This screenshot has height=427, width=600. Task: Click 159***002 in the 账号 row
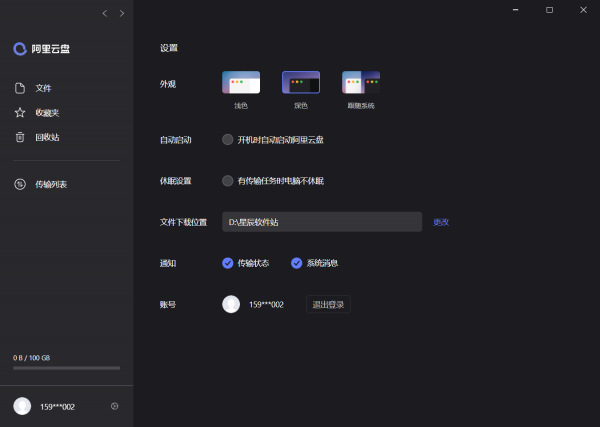(x=266, y=305)
